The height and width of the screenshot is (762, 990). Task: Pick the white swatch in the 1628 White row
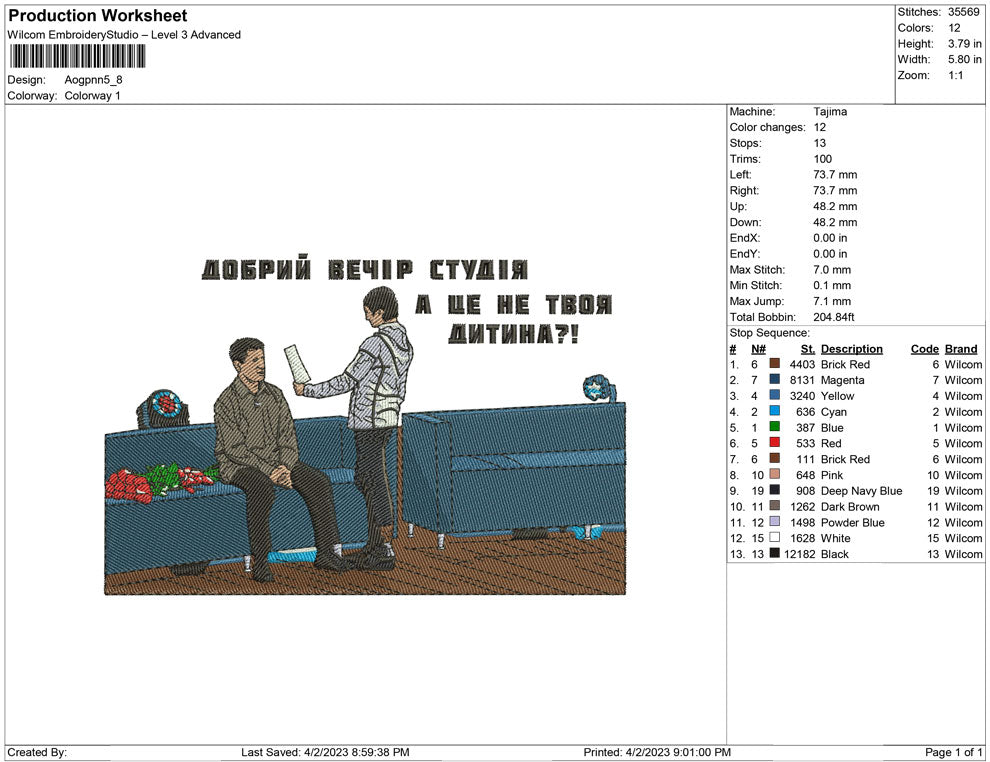(x=775, y=537)
